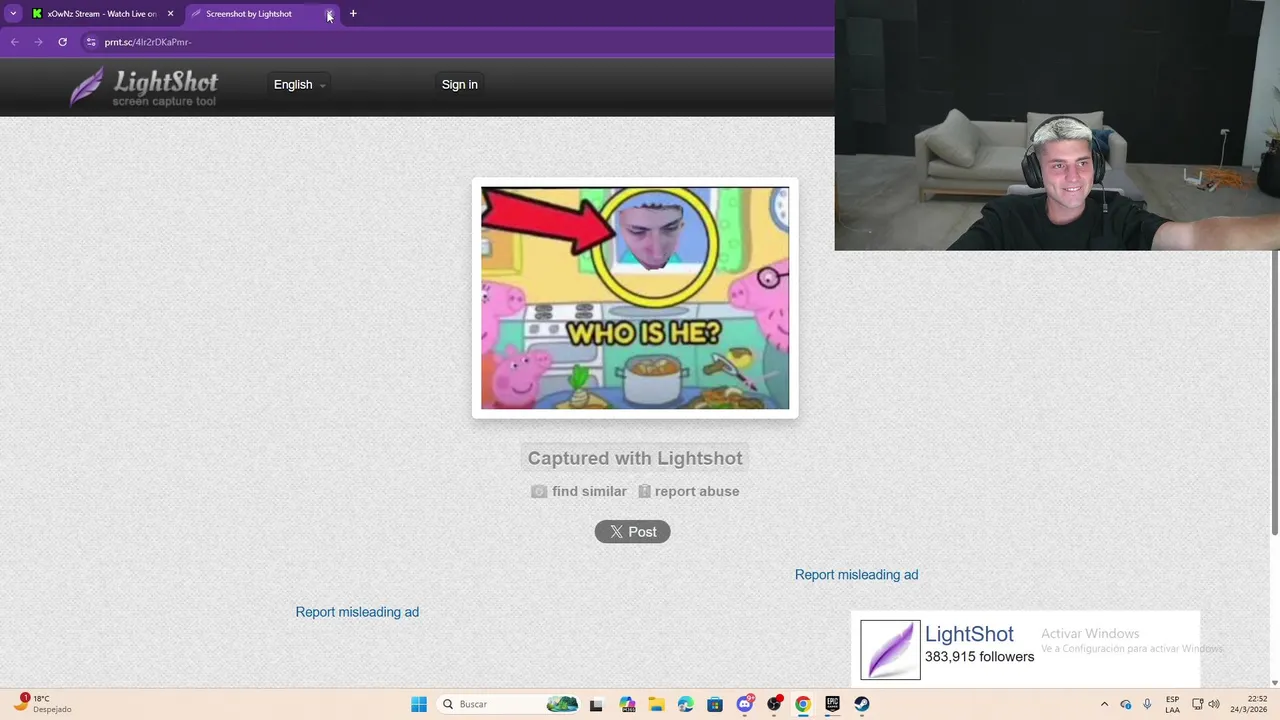This screenshot has width=1280, height=720.
Task: Click the report abuse link
Action: [689, 491]
